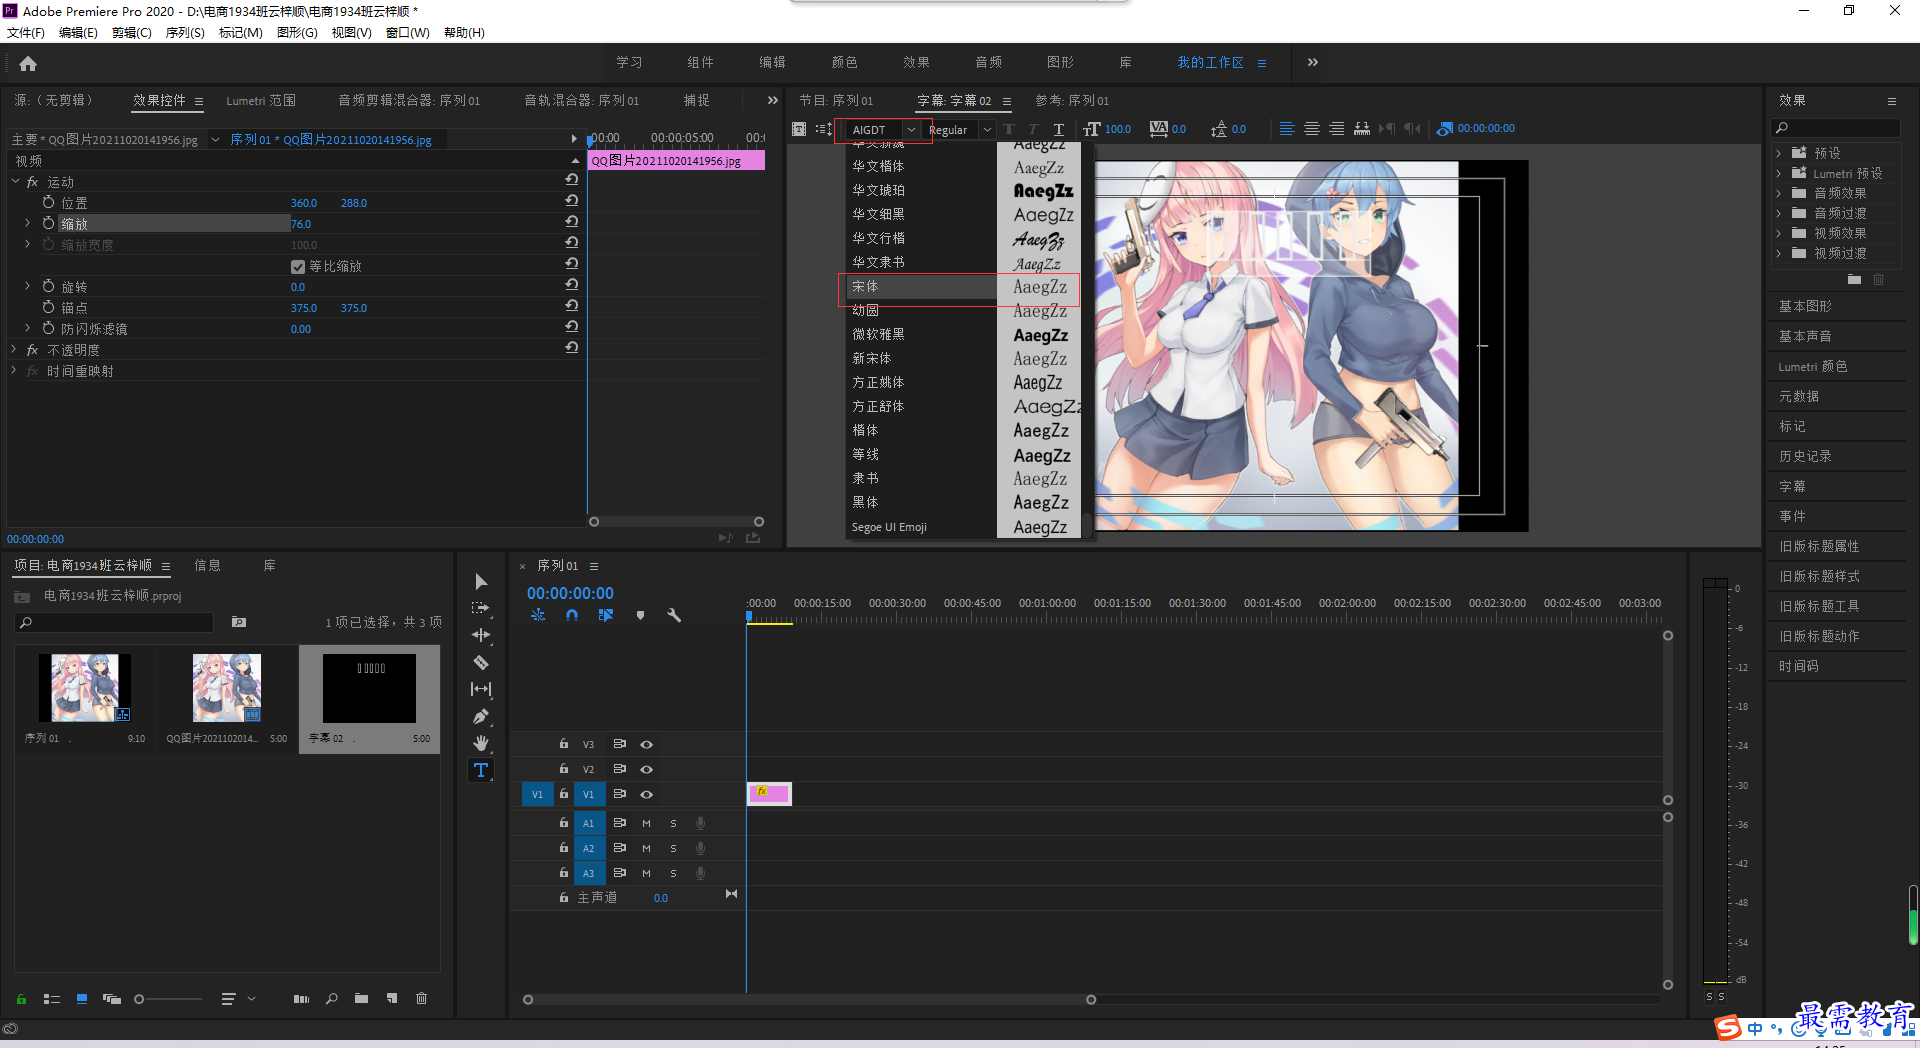Image resolution: width=1920 pixels, height=1048 pixels.
Task: Expand the Scale property
Action: 28,223
